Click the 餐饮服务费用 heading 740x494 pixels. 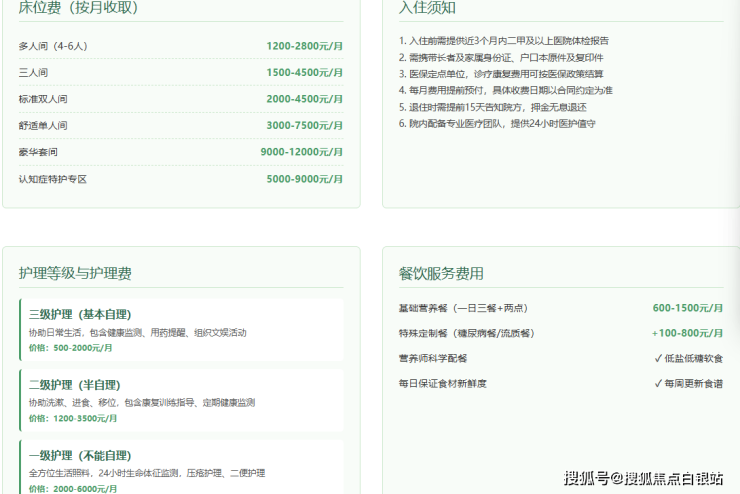(x=441, y=274)
